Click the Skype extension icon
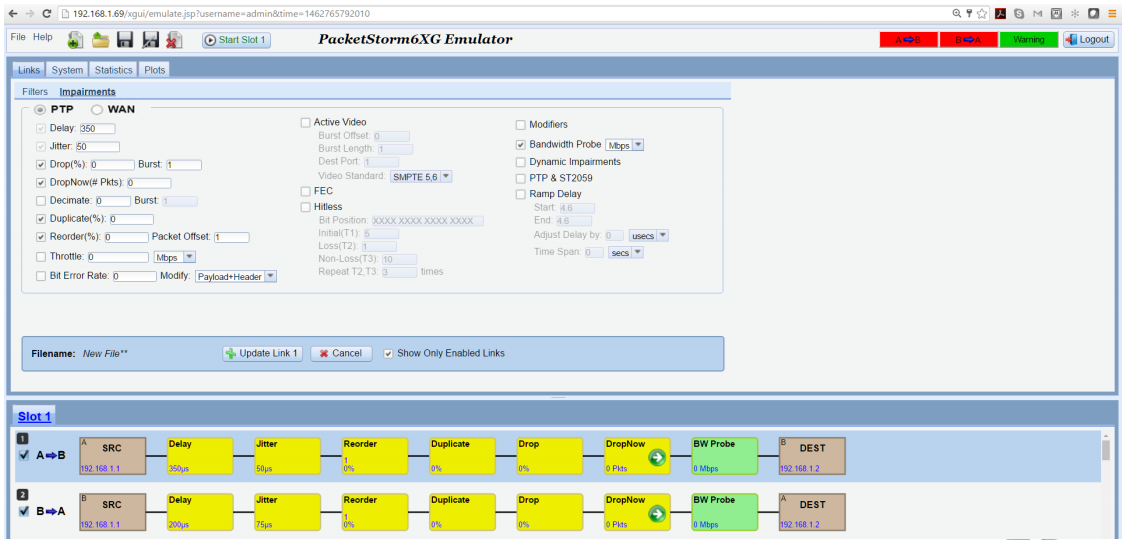Image resolution: width=1122 pixels, height=540 pixels. click(1020, 14)
